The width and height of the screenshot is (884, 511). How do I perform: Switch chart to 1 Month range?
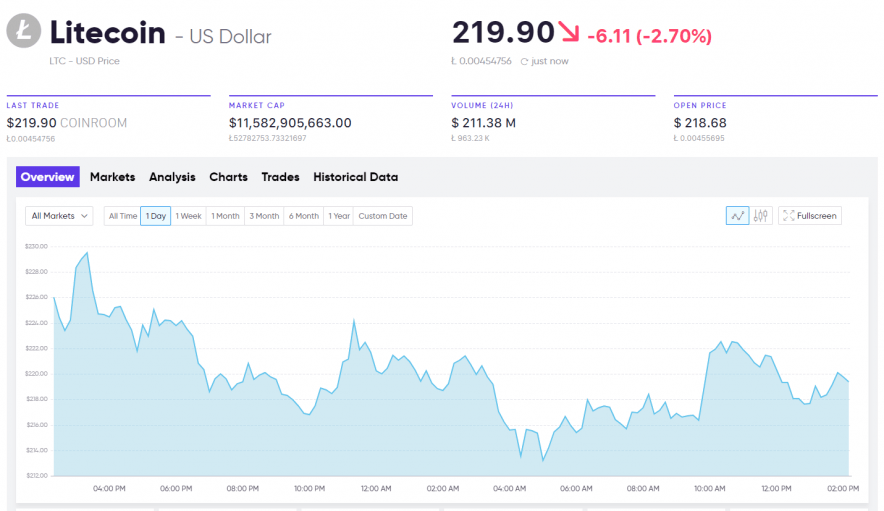click(x=225, y=216)
